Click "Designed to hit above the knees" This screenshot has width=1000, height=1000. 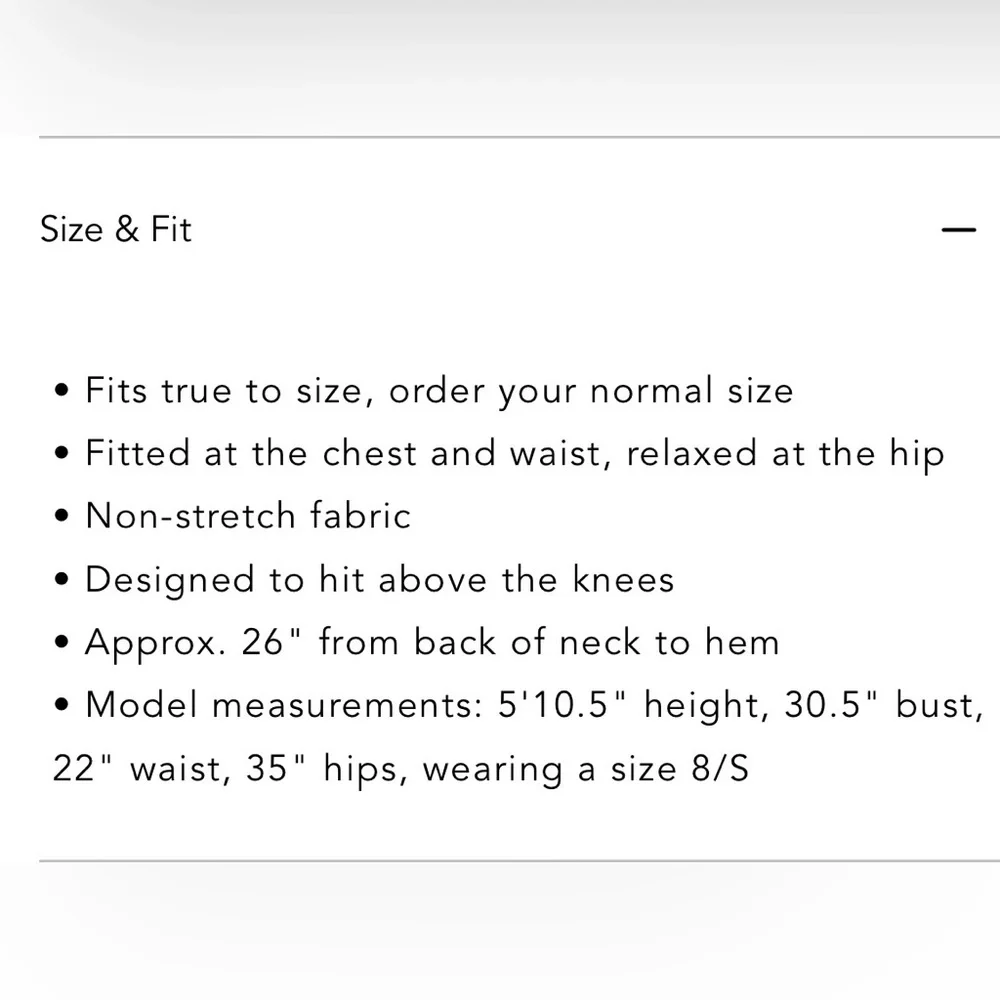[x=379, y=579]
